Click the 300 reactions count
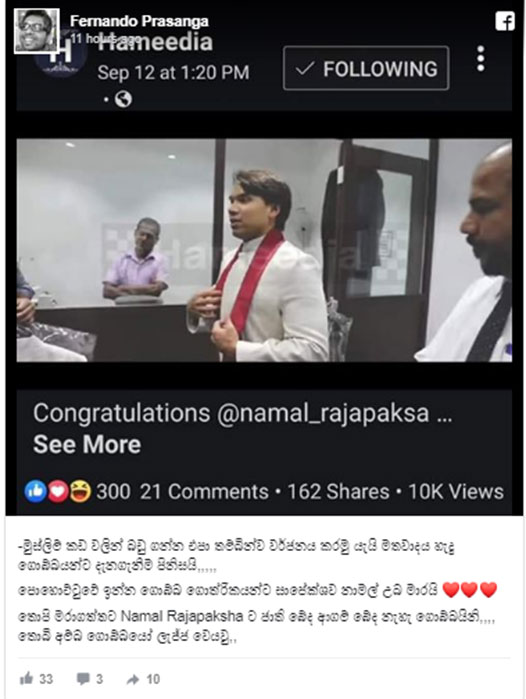The width and height of the screenshot is (526, 699). [x=113, y=492]
